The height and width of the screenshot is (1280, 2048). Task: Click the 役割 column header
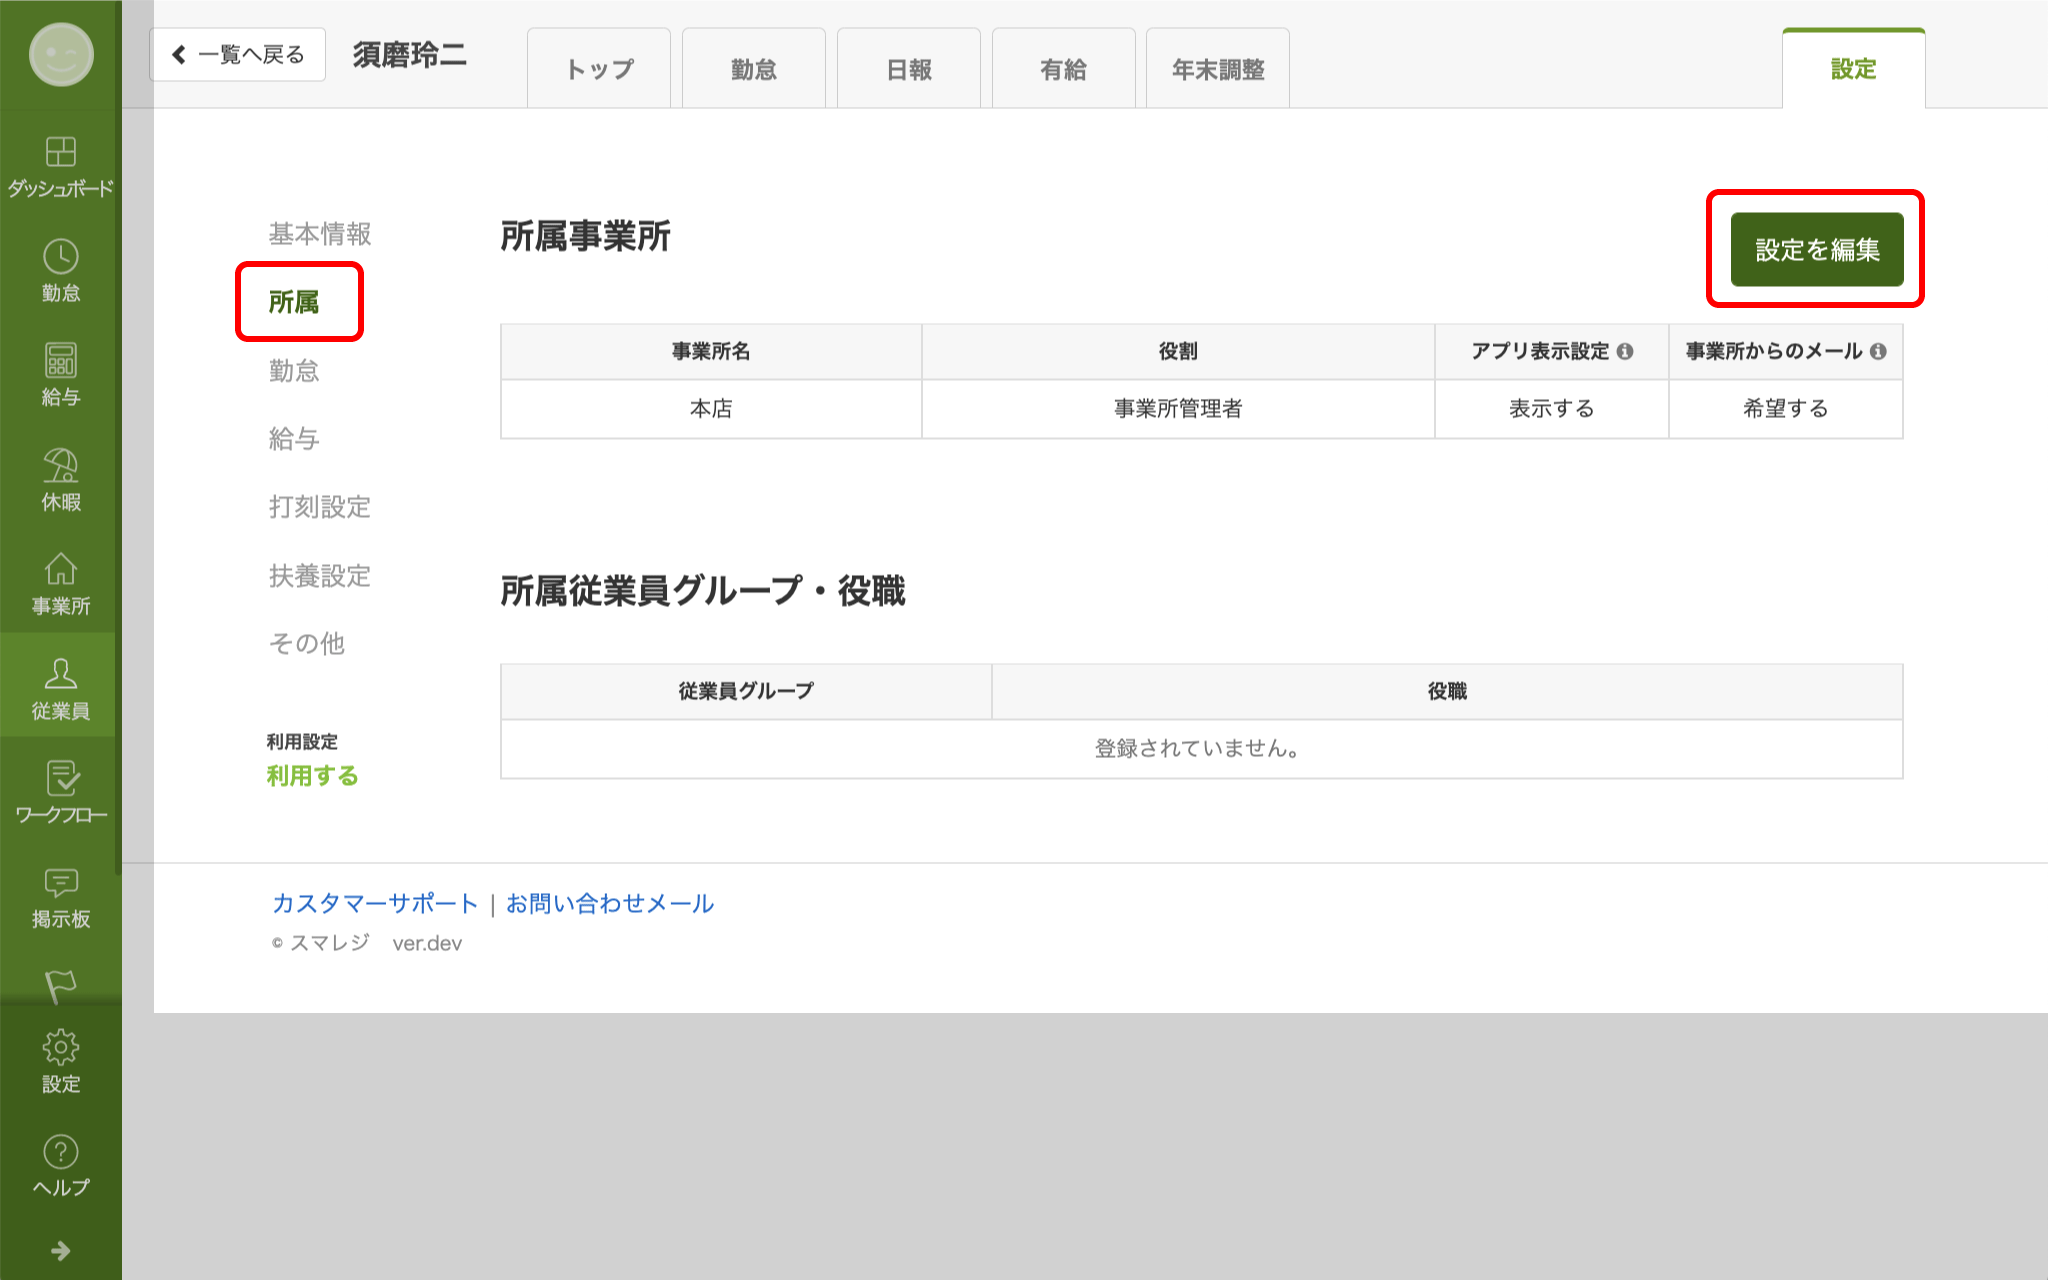coord(1178,351)
